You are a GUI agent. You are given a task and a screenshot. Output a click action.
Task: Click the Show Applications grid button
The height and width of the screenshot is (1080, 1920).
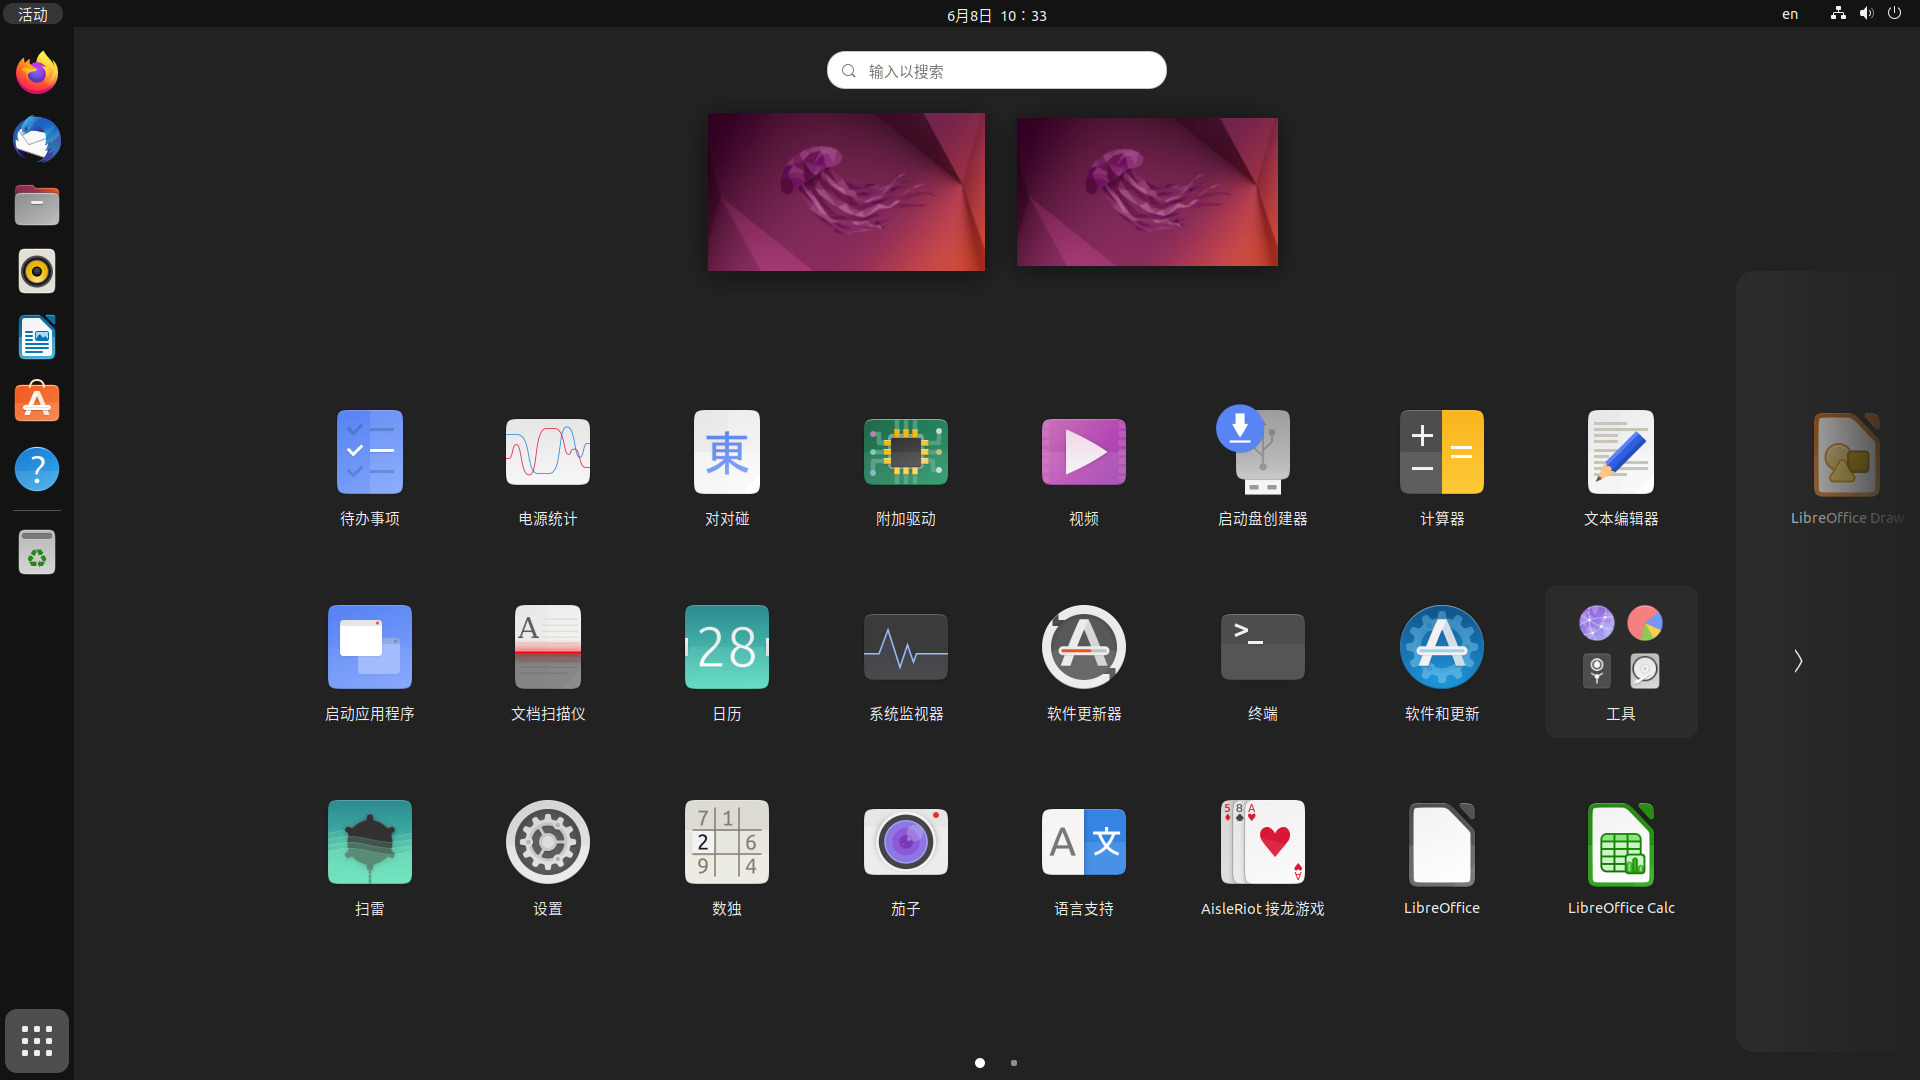pos(36,1040)
